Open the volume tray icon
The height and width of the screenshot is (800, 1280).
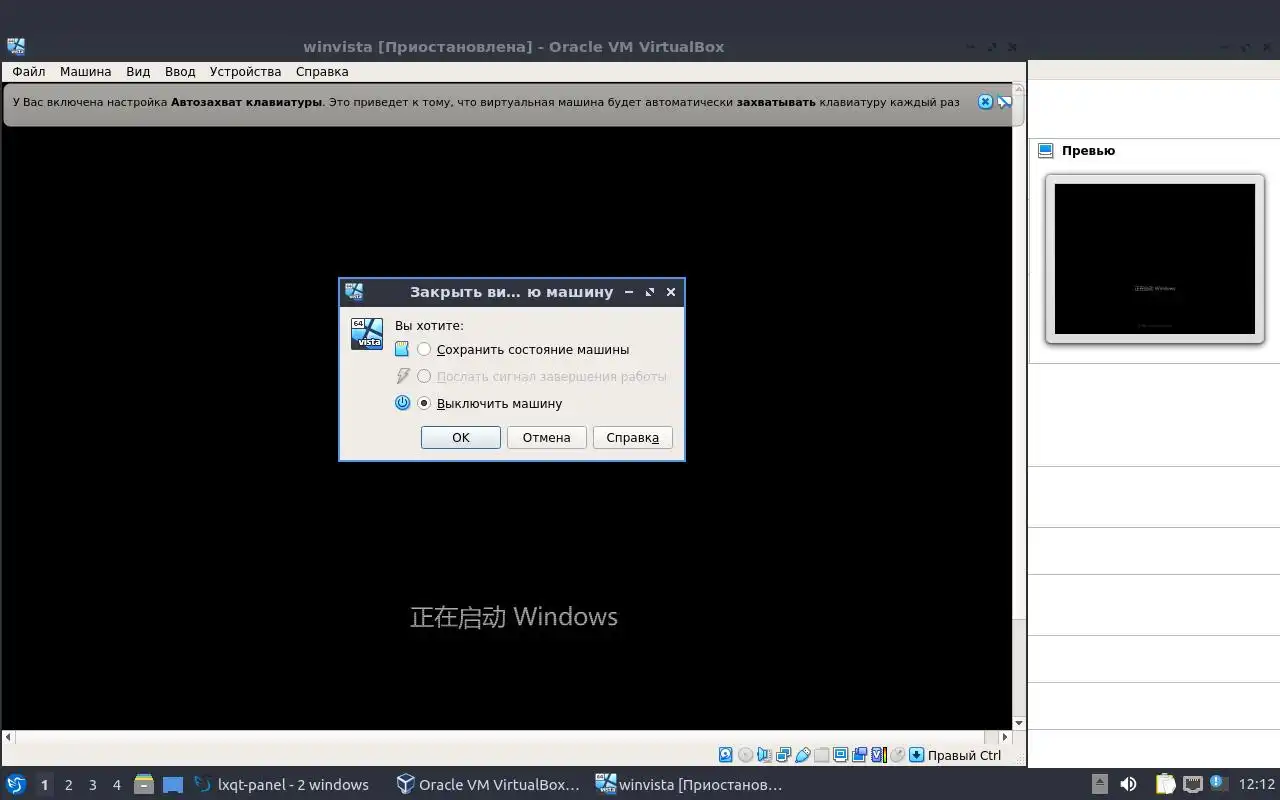[1128, 784]
